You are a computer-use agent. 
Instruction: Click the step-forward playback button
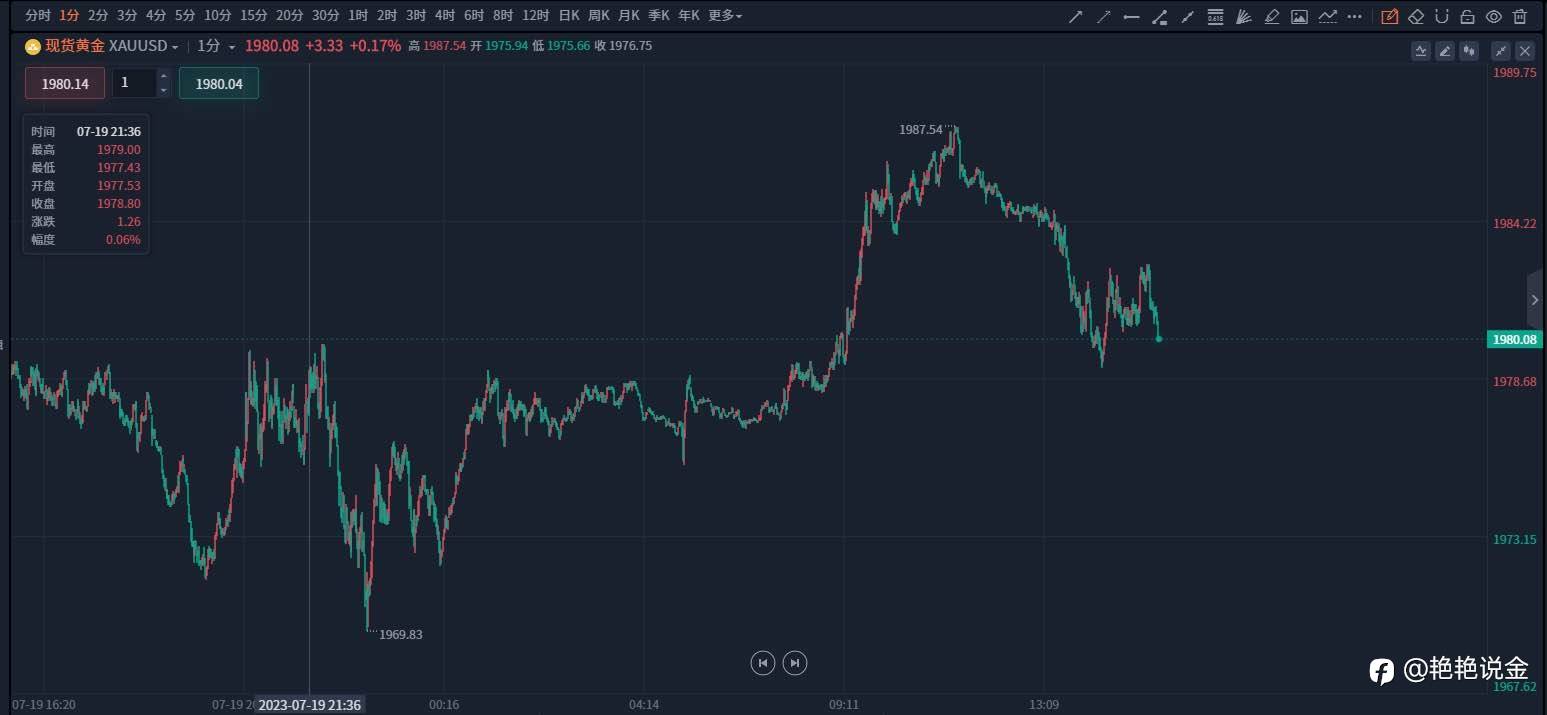pyautogui.click(x=795, y=662)
